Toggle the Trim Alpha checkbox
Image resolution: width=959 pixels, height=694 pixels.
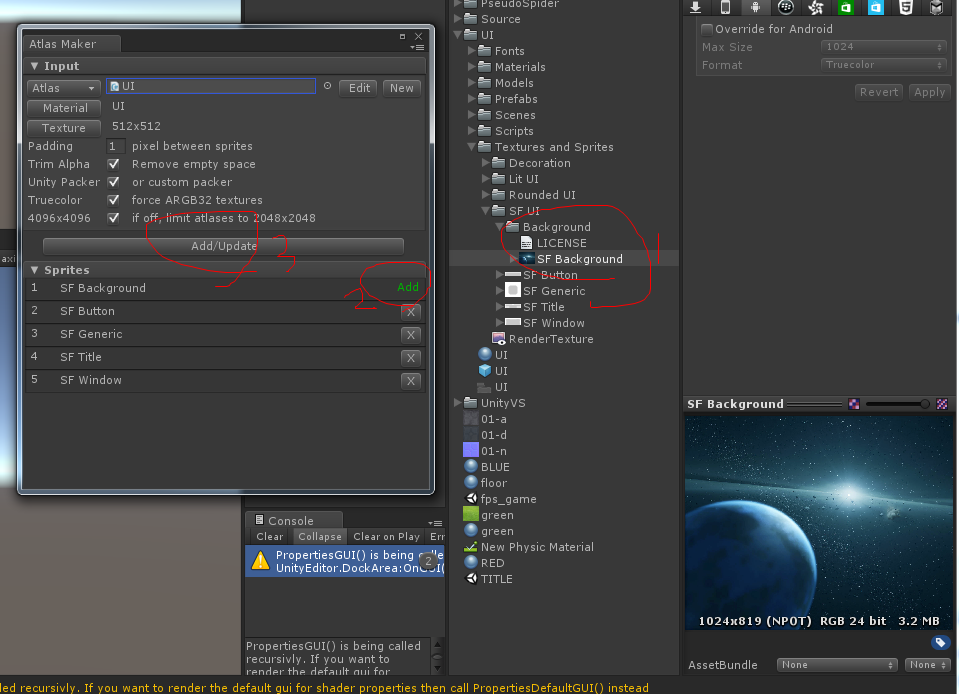tap(113, 164)
